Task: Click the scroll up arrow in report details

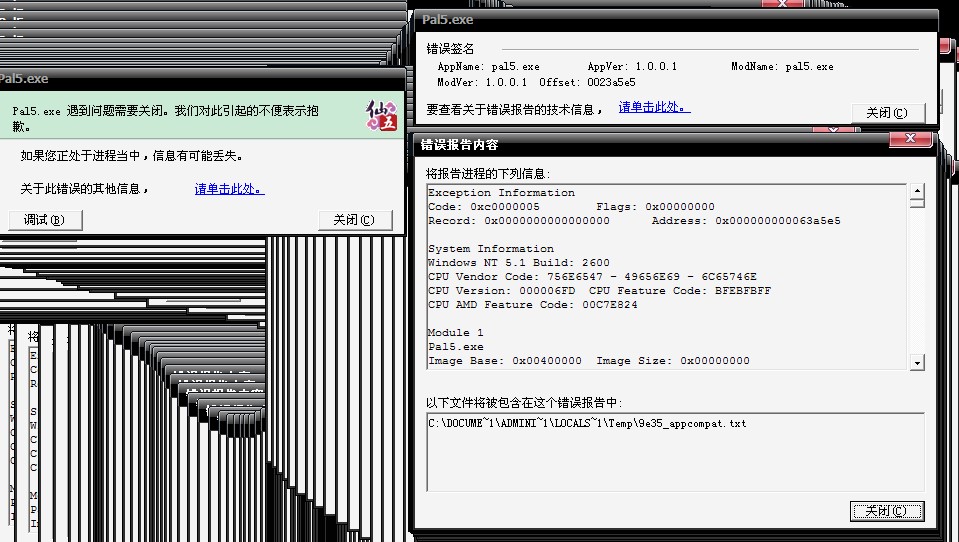Action: pos(917,190)
